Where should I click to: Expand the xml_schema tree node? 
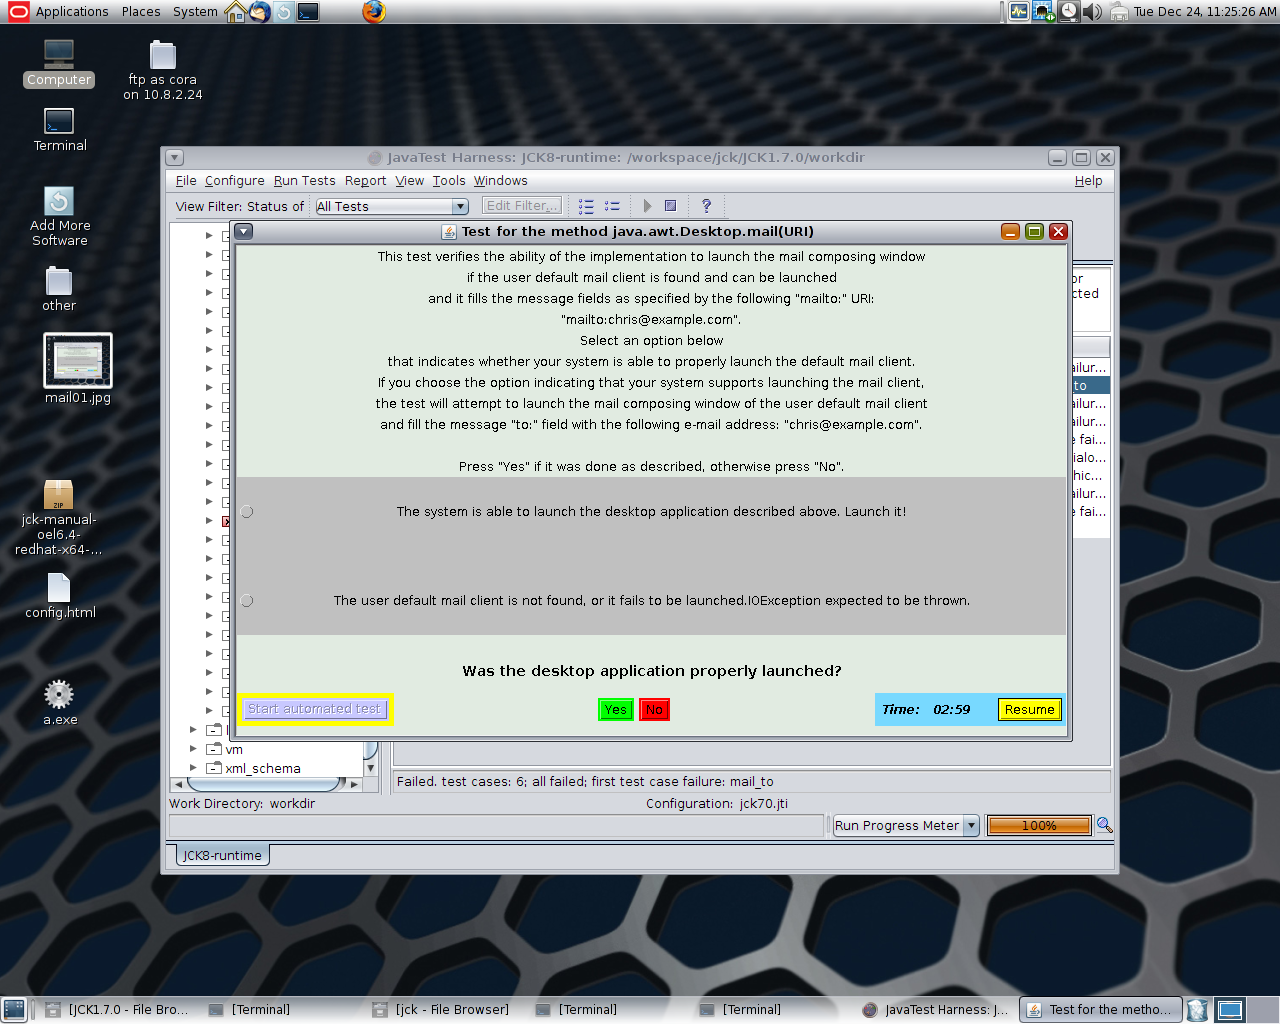pos(193,768)
